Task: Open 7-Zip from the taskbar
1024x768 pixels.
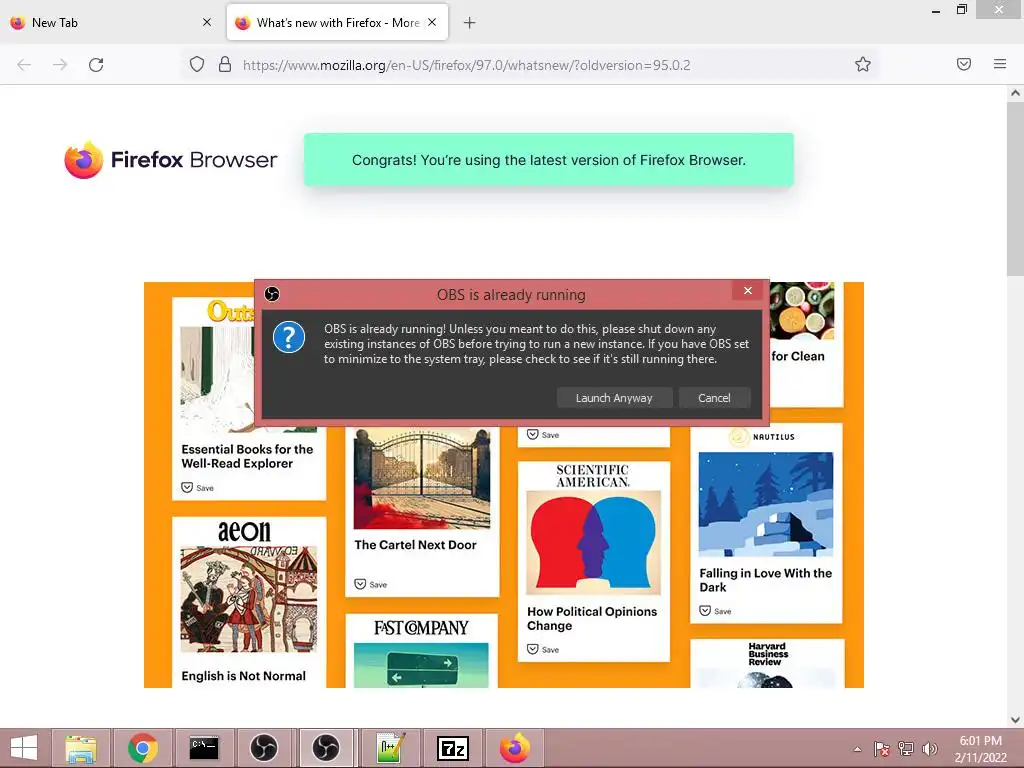Action: pyautogui.click(x=453, y=748)
